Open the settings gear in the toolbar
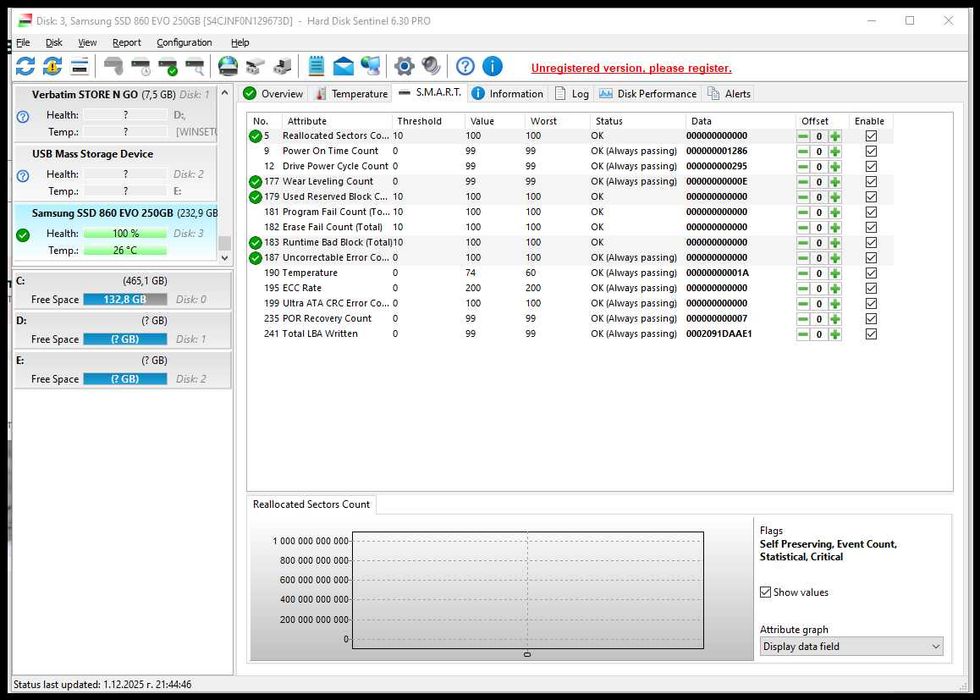Screen dimensions: 980x700 [x=404, y=66]
